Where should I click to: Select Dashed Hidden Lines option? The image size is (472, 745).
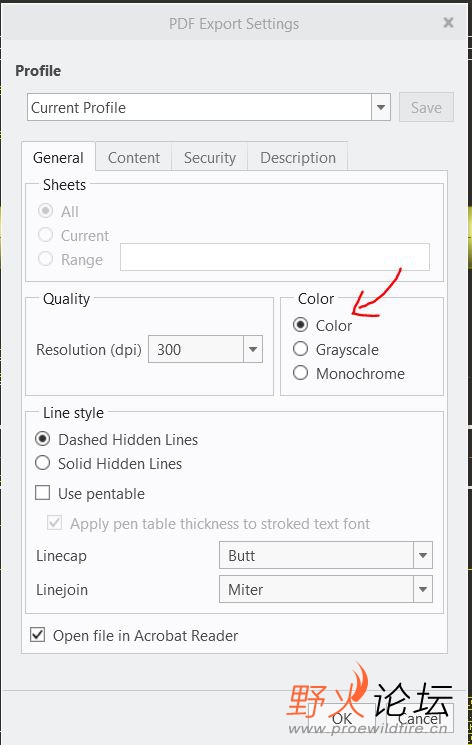pyautogui.click(x=42, y=439)
